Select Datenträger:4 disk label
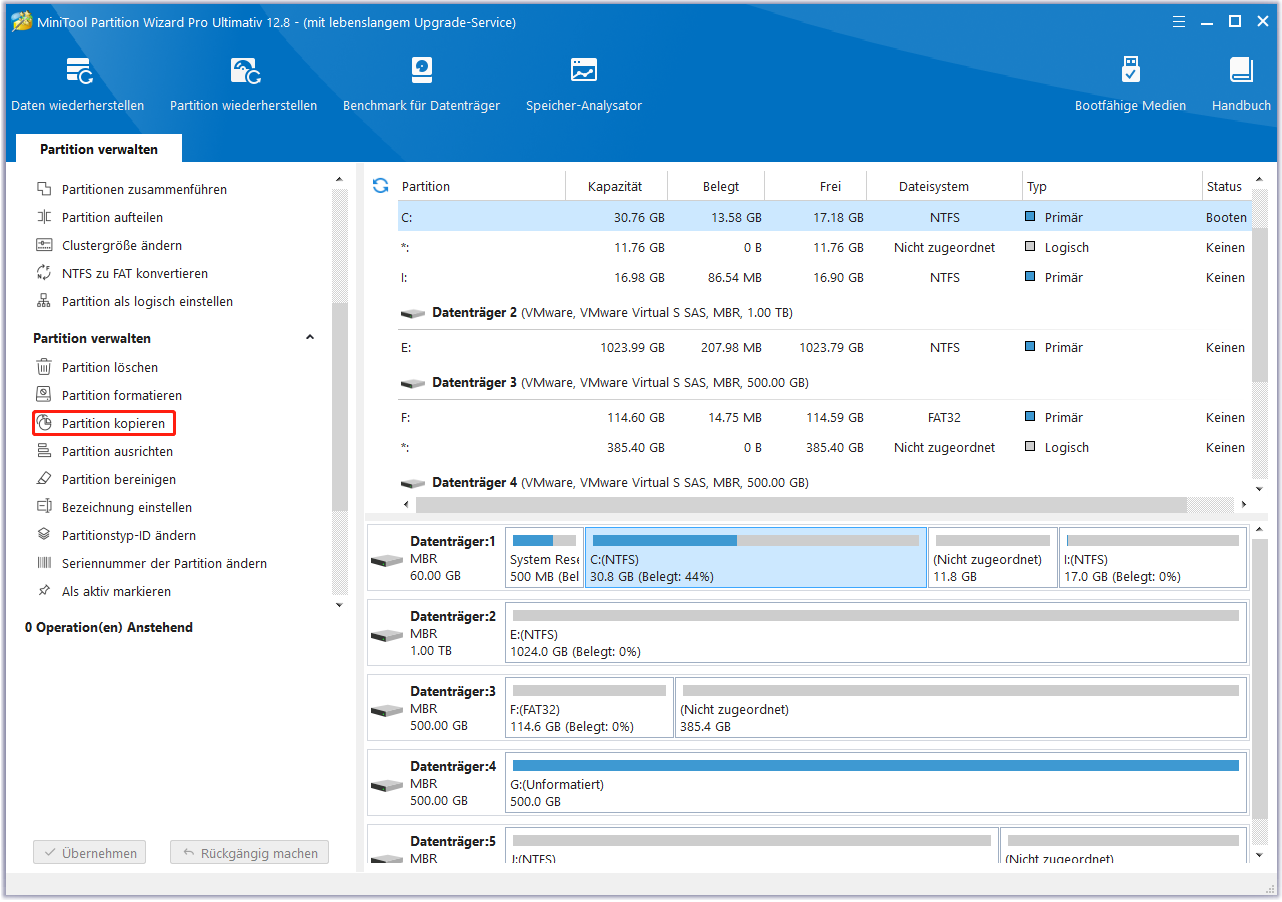The width and height of the screenshot is (1282, 902). coord(436,783)
